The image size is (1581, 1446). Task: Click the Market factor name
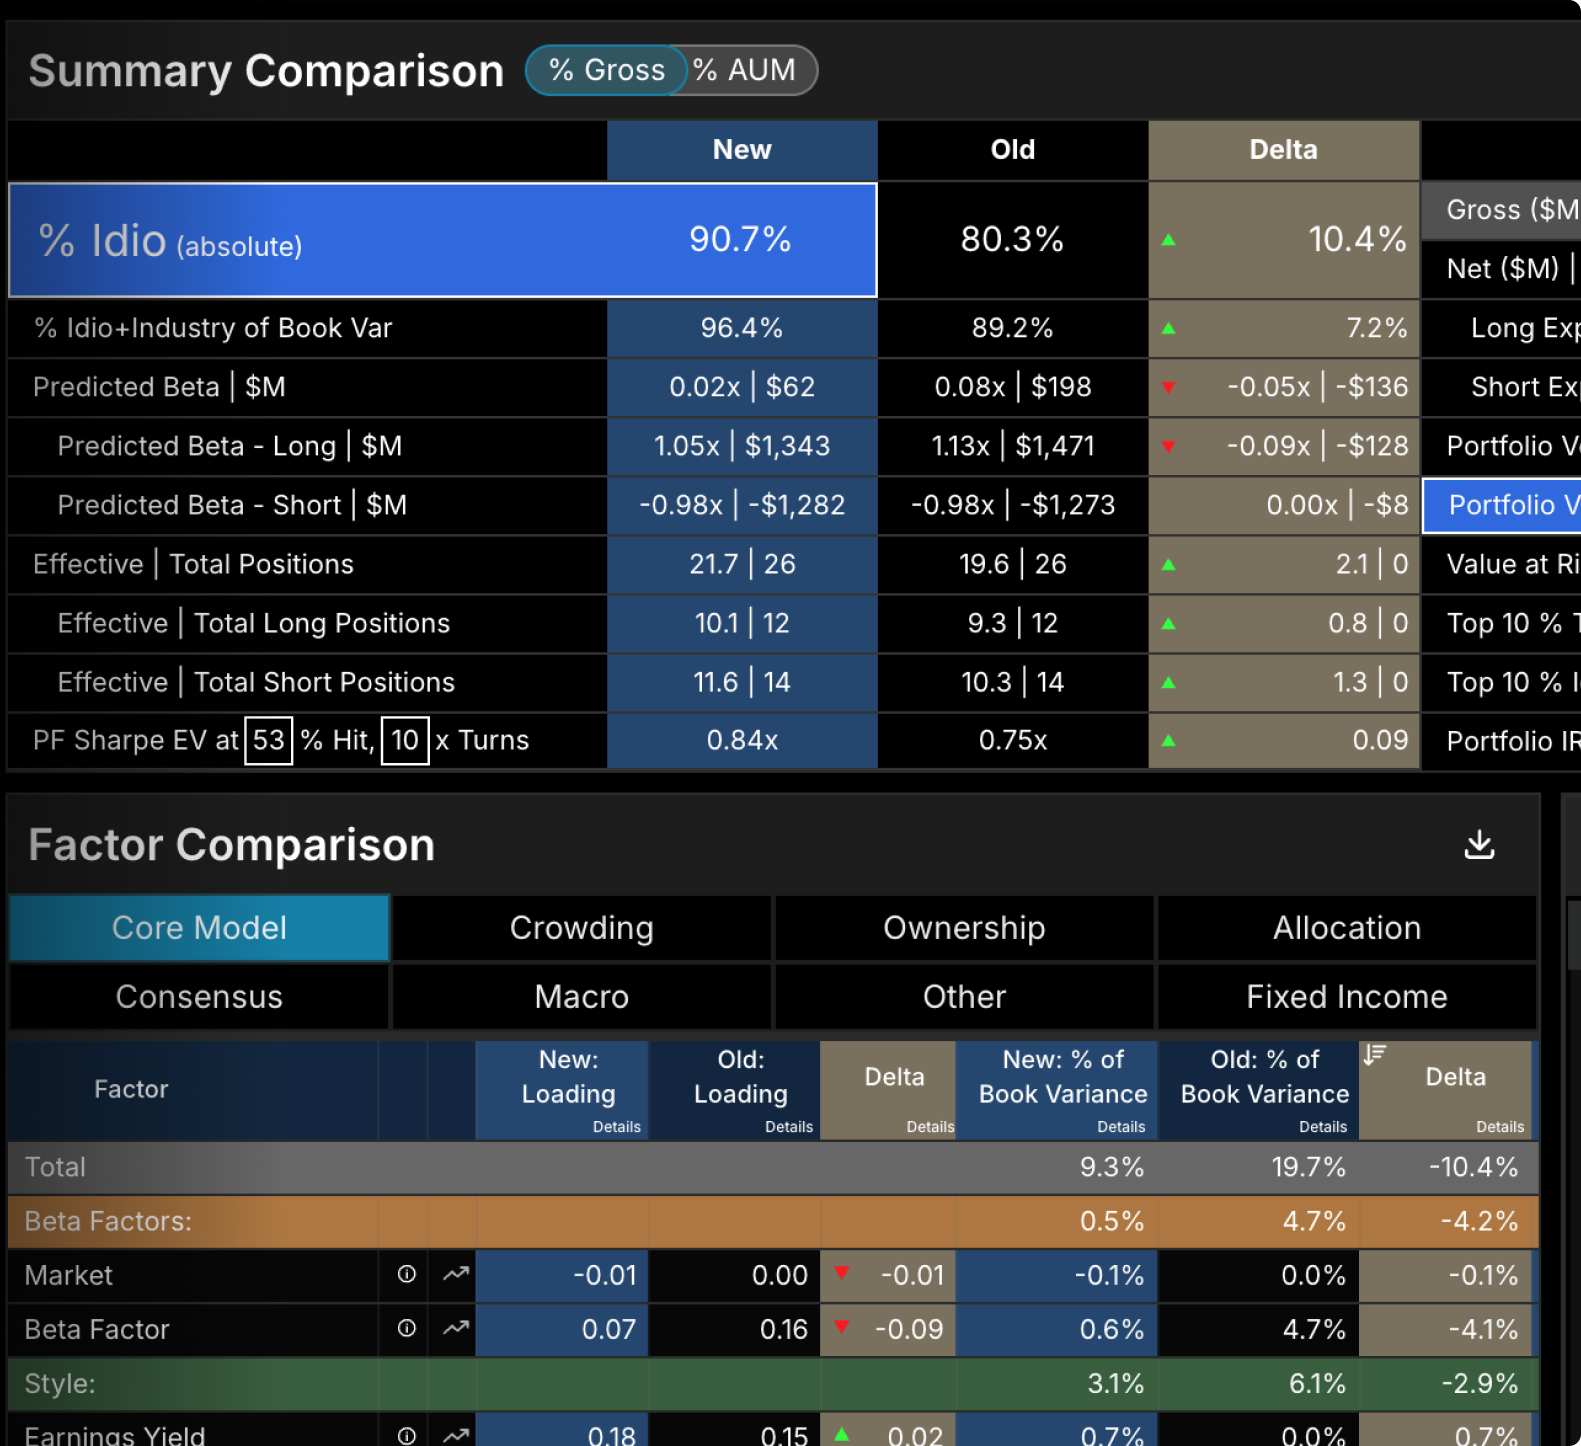pos(68,1275)
